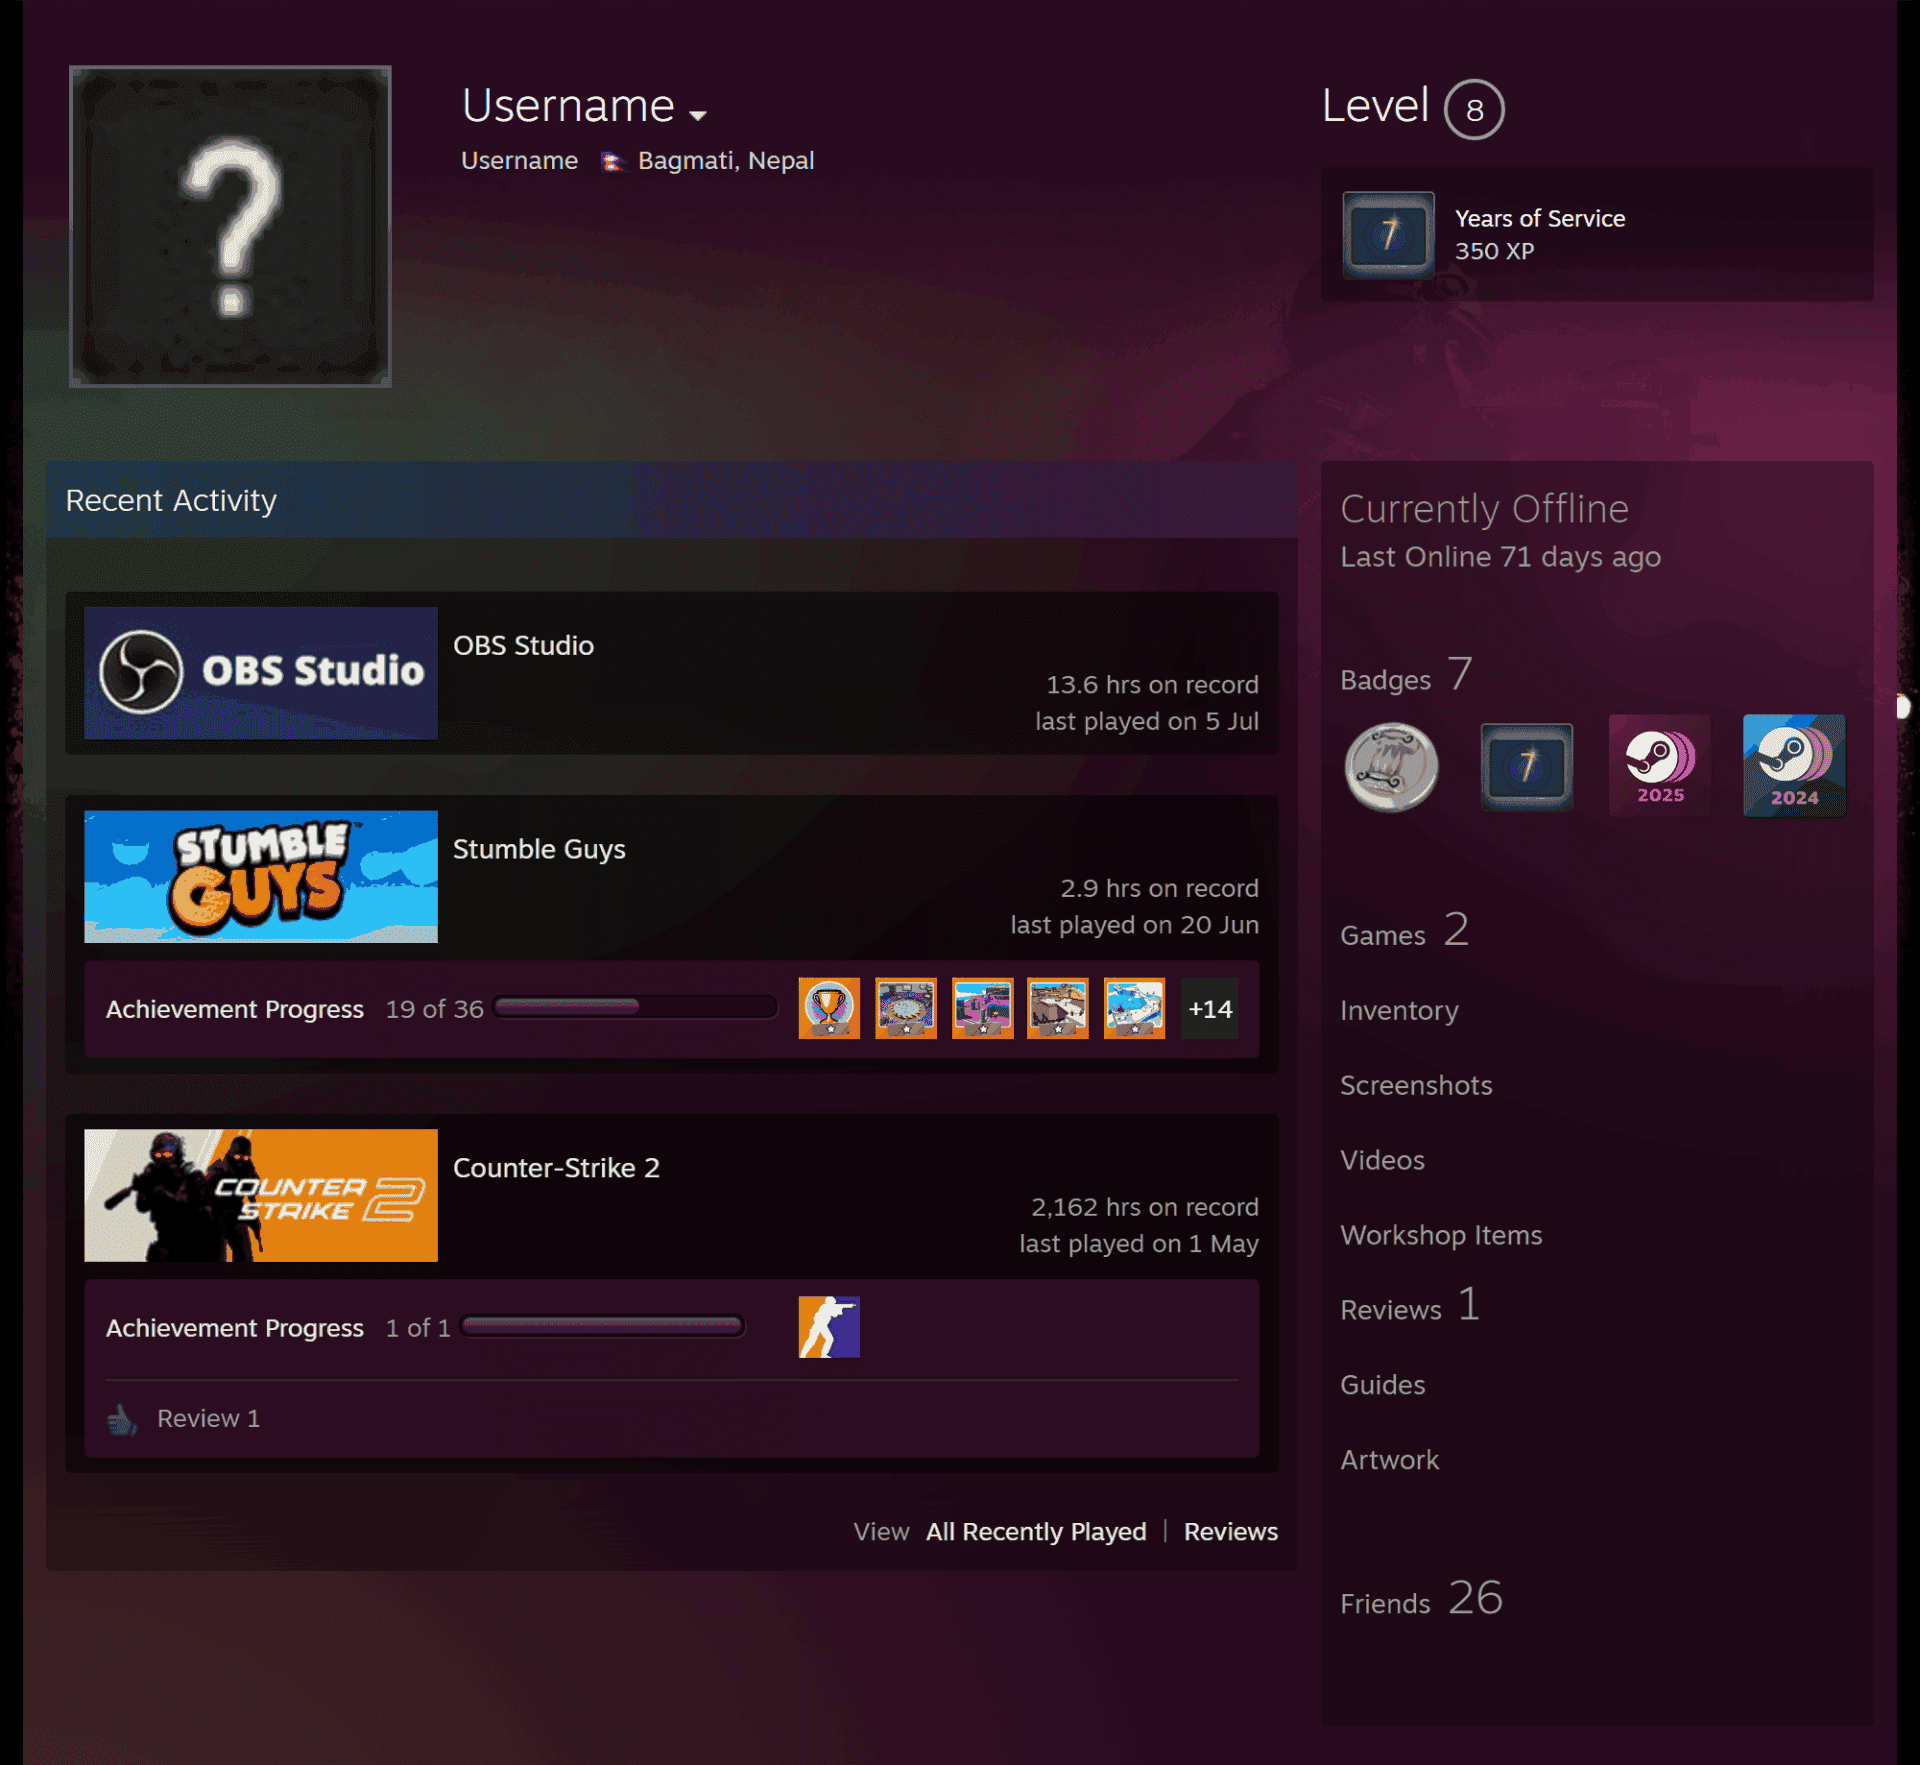The image size is (1920, 1765).
Task: Click the second Stumble Guys achievement icon
Action: [906, 1008]
